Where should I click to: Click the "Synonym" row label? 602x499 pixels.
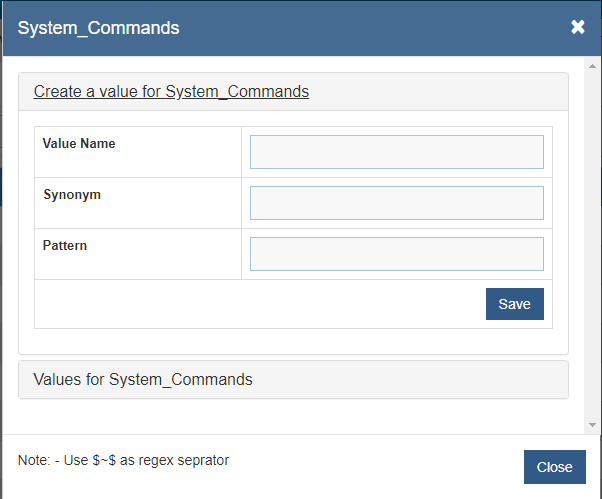click(x=72, y=195)
